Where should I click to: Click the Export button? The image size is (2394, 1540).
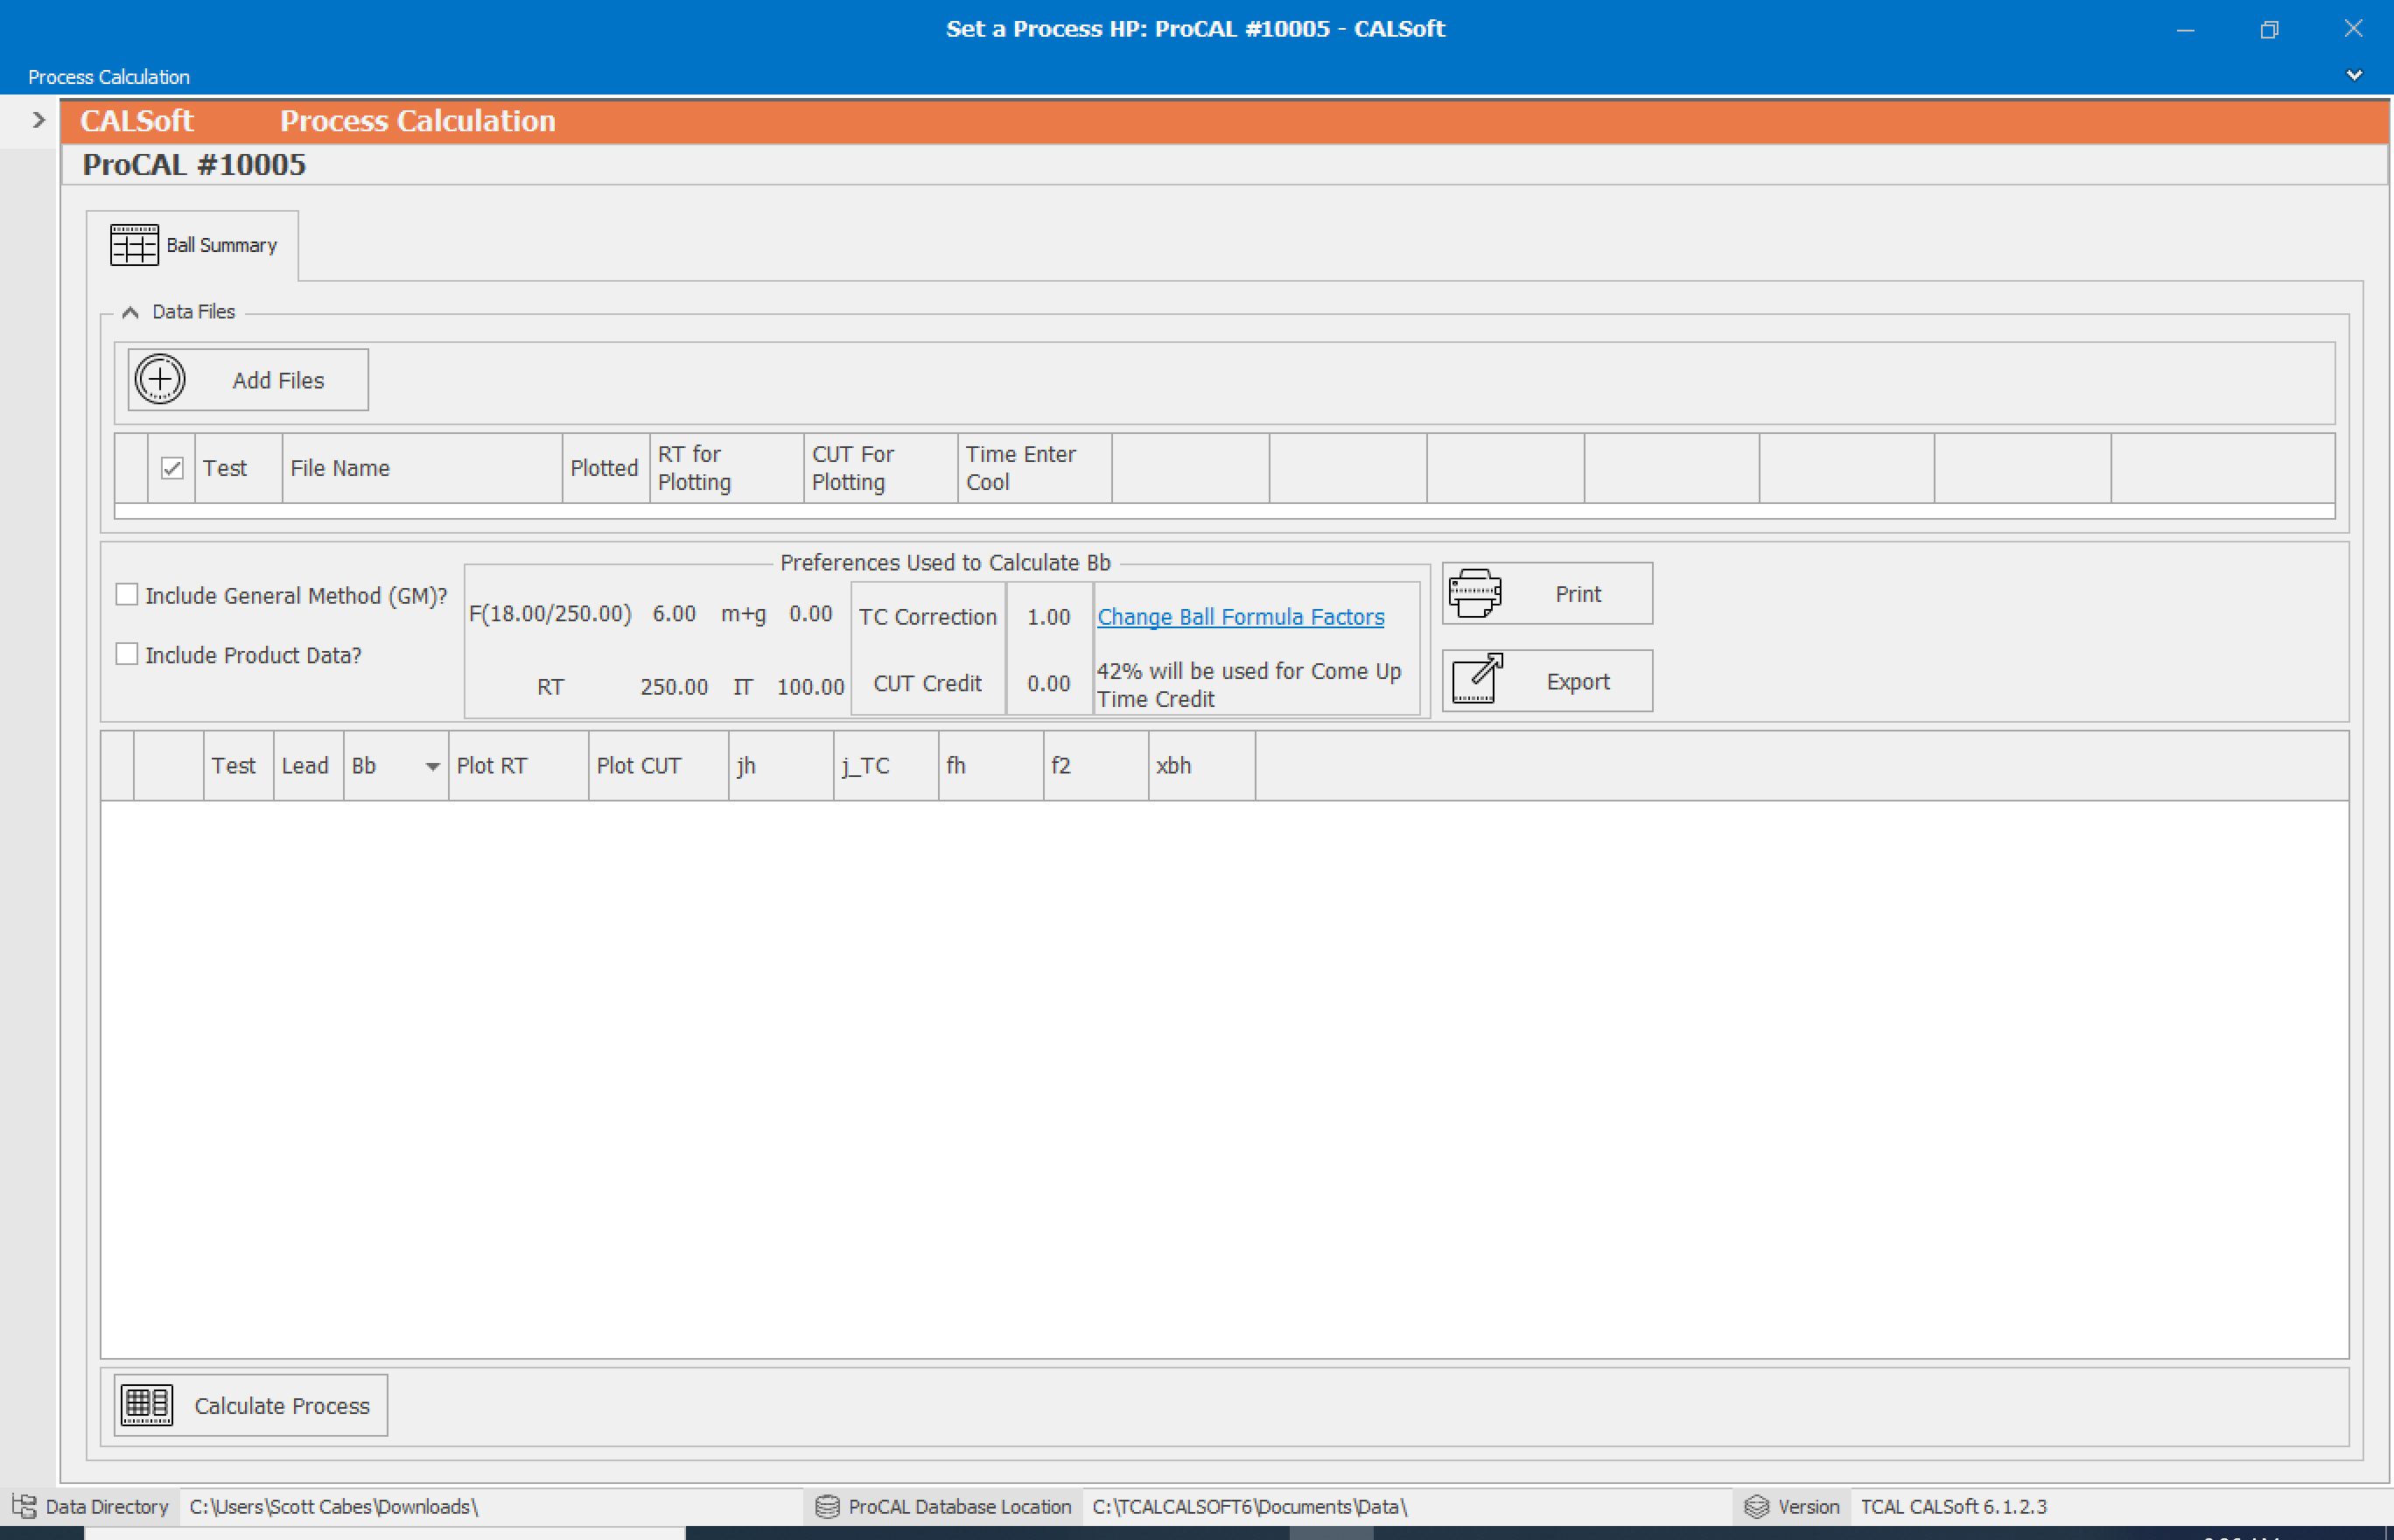[x=1547, y=681]
